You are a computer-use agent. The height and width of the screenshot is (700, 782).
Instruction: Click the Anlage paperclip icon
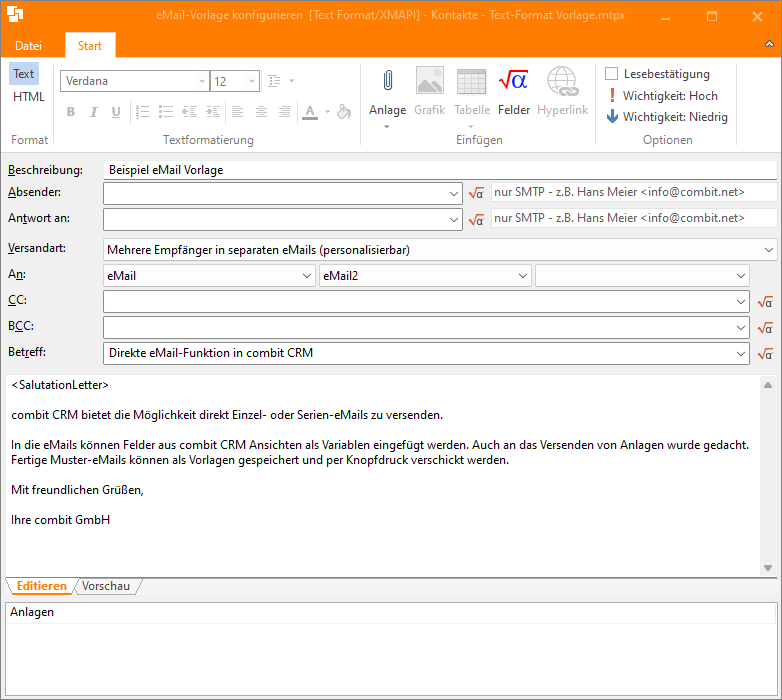[387, 82]
